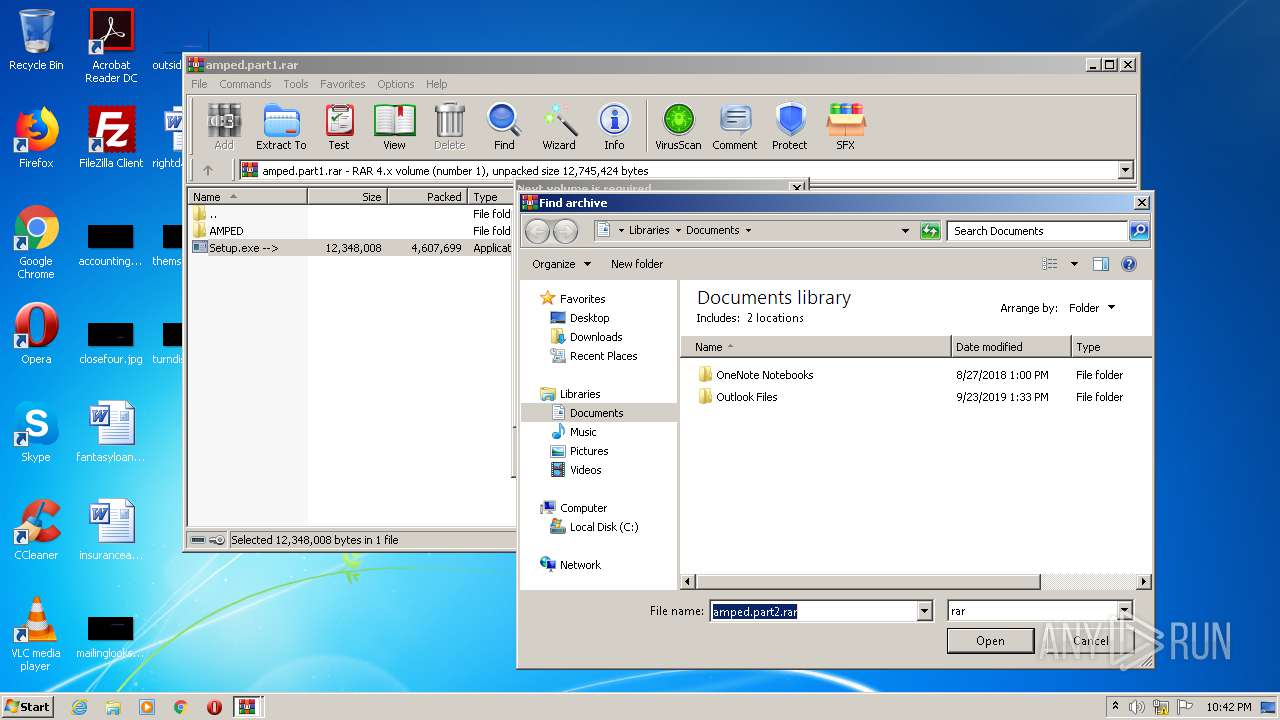Click the Delete trash icon
Viewport: 1280px width, 720px height.
click(450, 127)
